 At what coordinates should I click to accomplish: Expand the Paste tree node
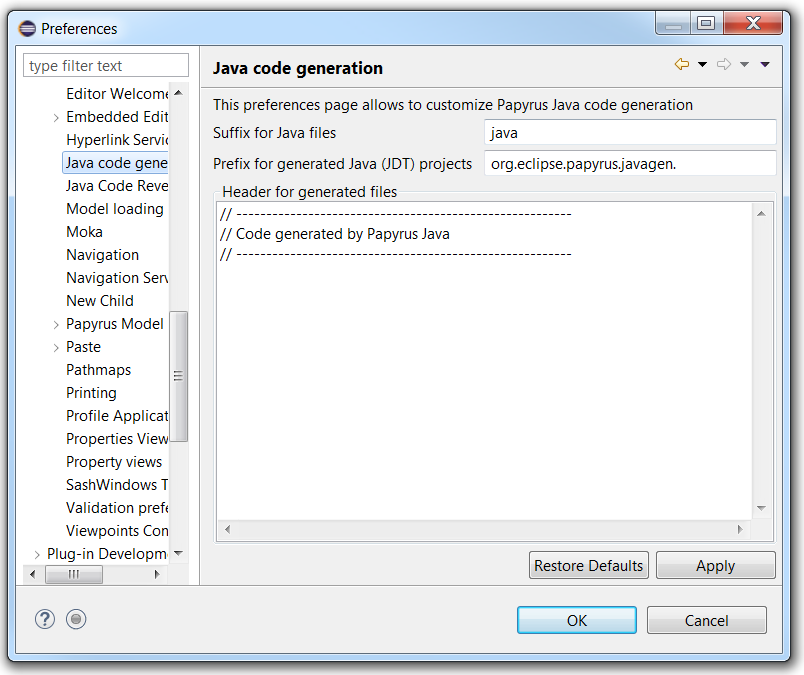[56, 347]
